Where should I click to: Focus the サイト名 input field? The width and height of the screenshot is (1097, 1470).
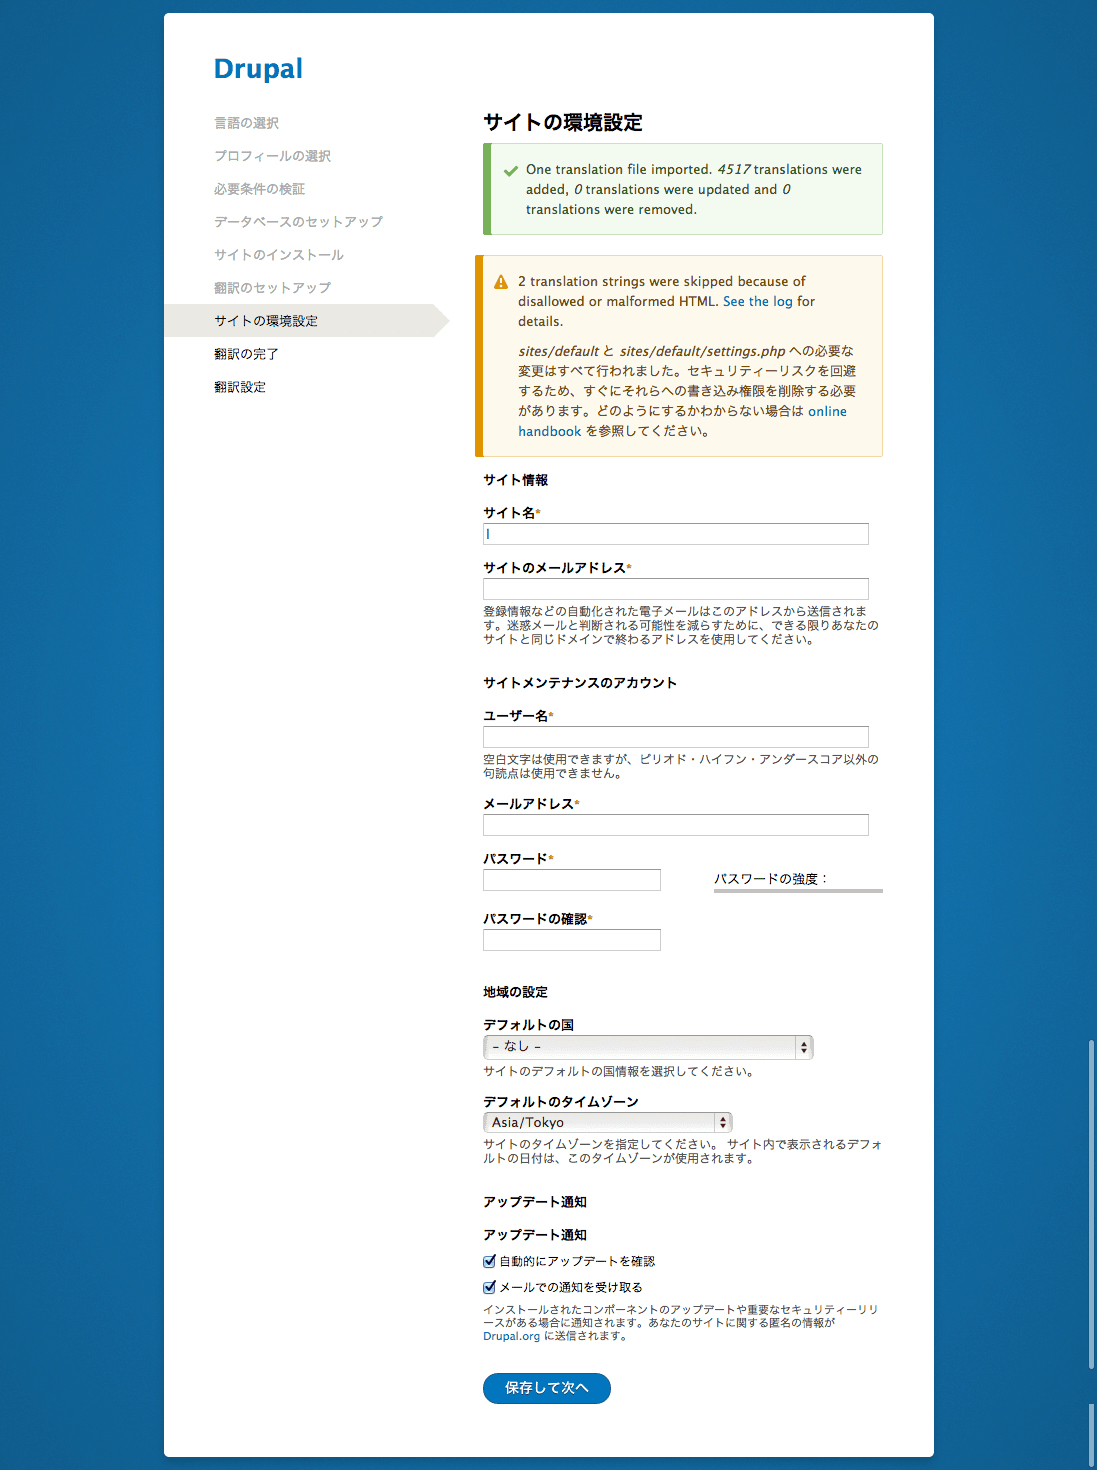tap(676, 534)
